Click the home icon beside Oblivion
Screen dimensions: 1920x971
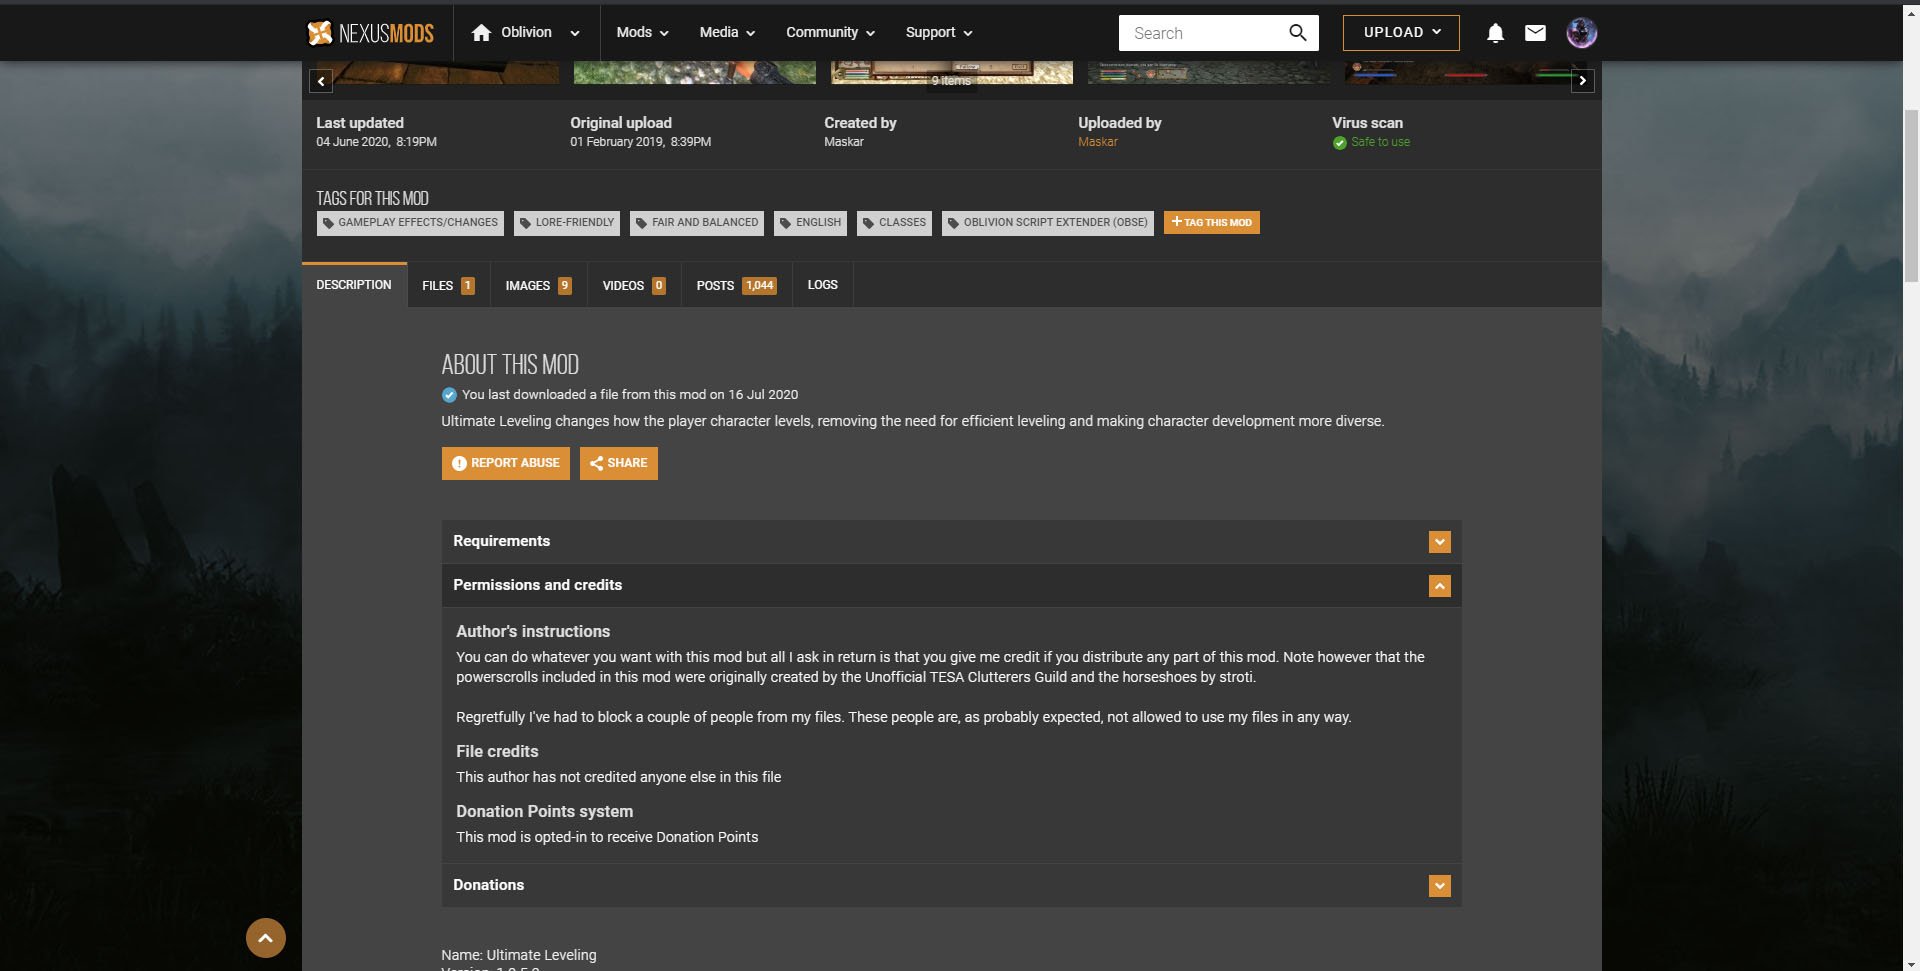pos(481,33)
